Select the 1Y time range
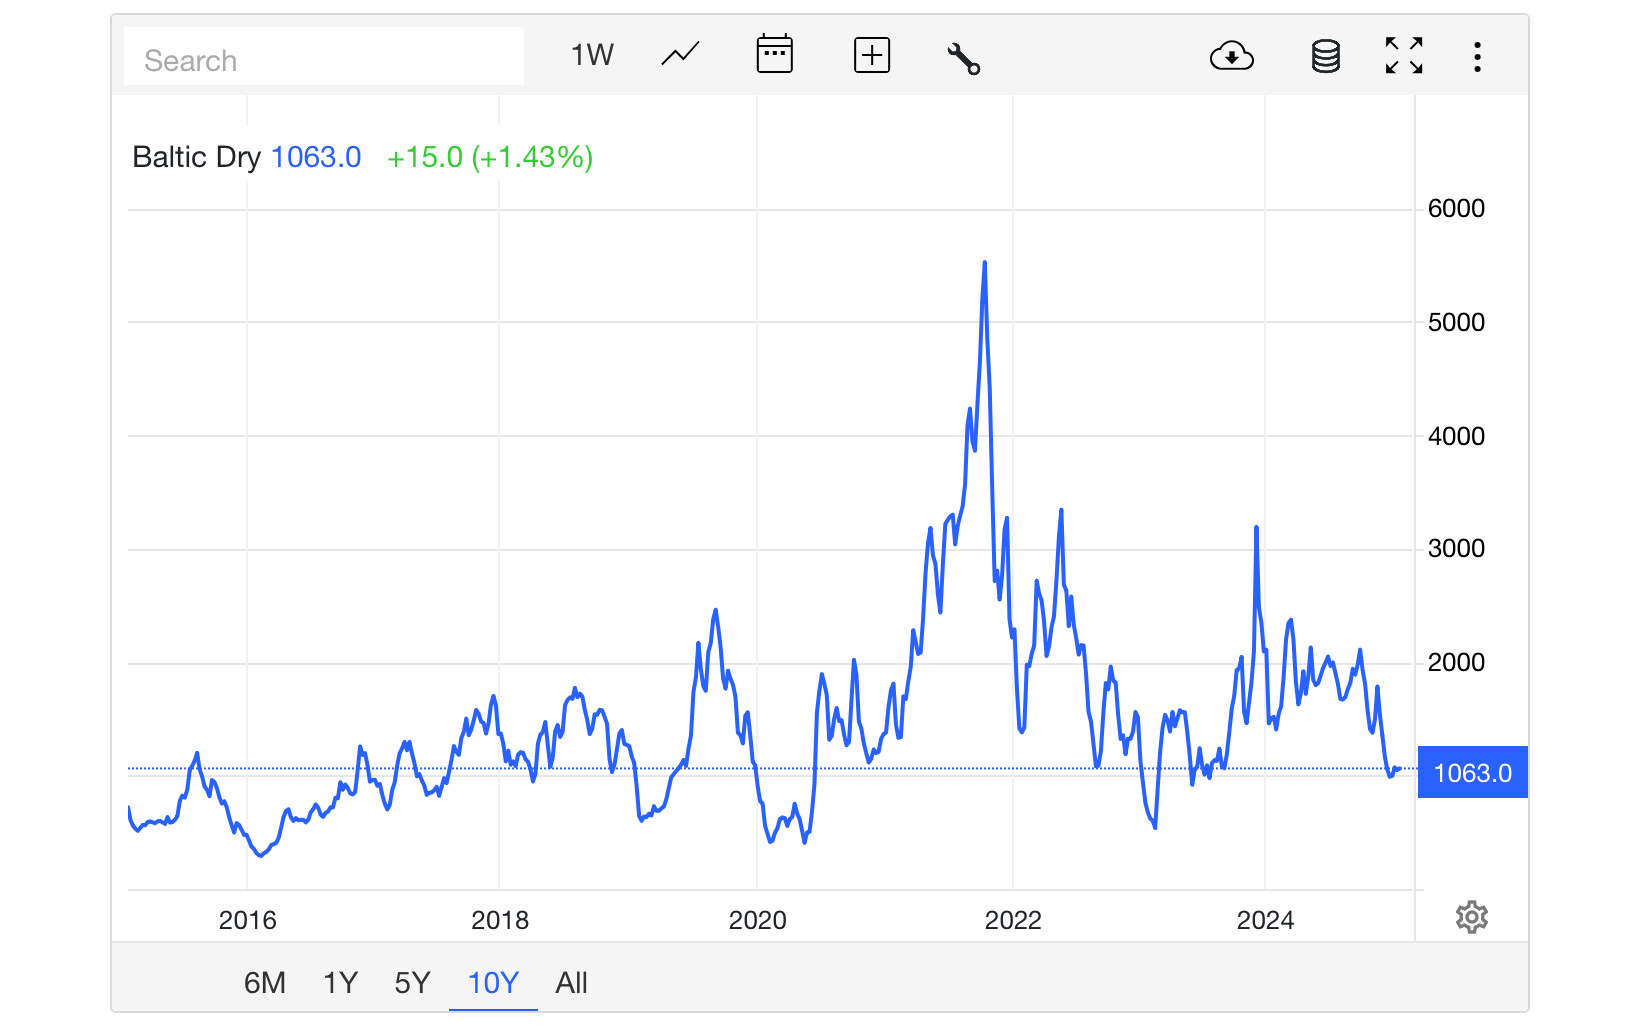 pos(341,983)
